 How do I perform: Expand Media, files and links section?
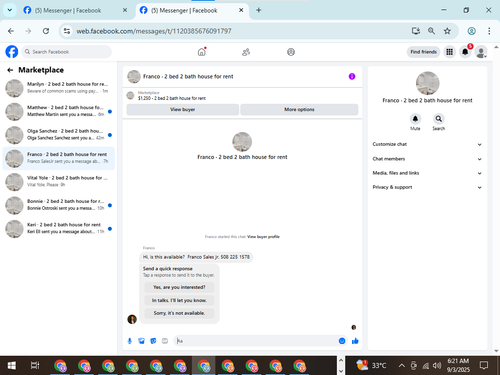(427, 173)
